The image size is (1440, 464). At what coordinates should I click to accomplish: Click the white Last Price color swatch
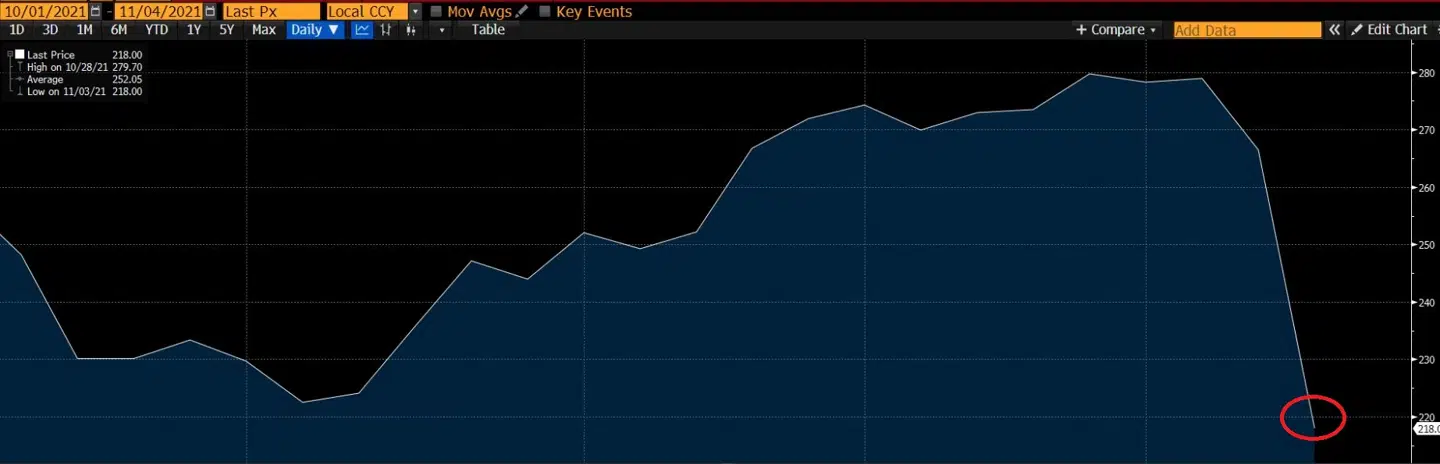click(x=20, y=54)
